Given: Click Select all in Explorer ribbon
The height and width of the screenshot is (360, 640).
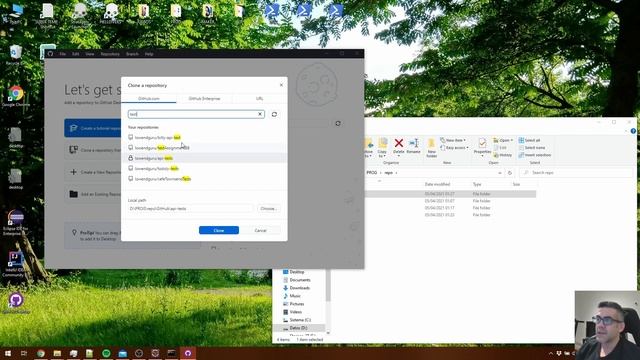Looking at the screenshot, I should coord(529,140).
